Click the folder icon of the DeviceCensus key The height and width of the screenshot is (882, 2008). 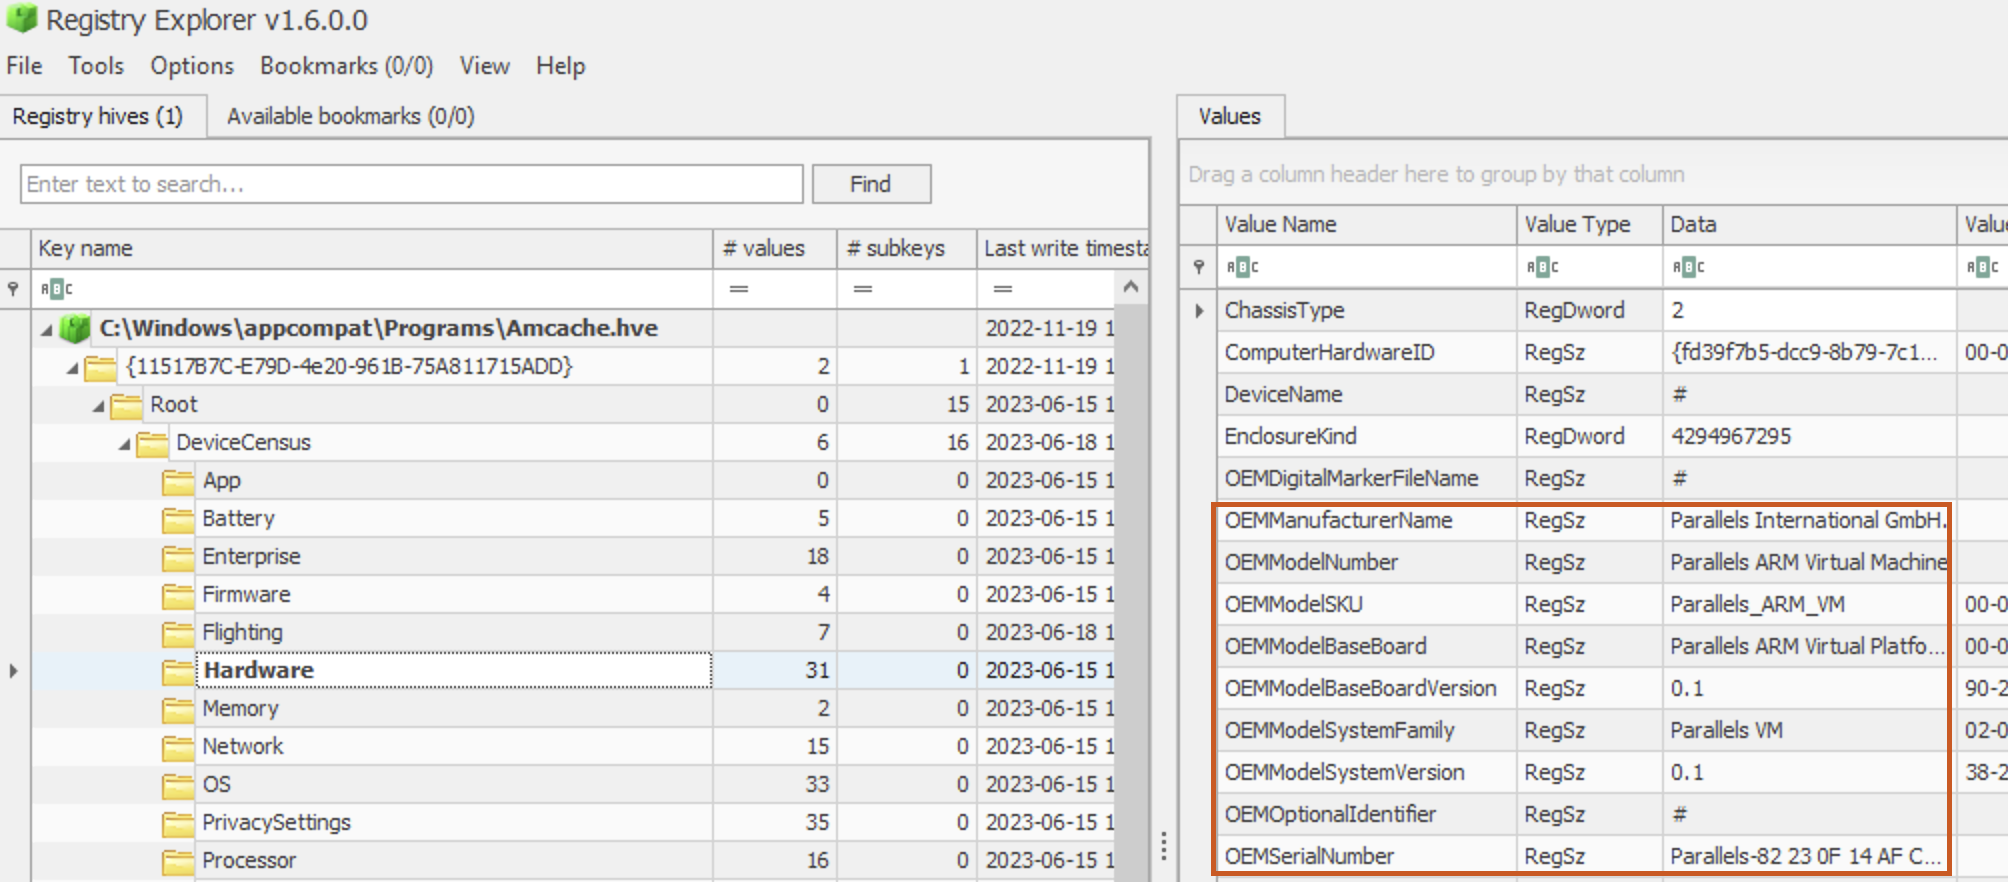152,444
